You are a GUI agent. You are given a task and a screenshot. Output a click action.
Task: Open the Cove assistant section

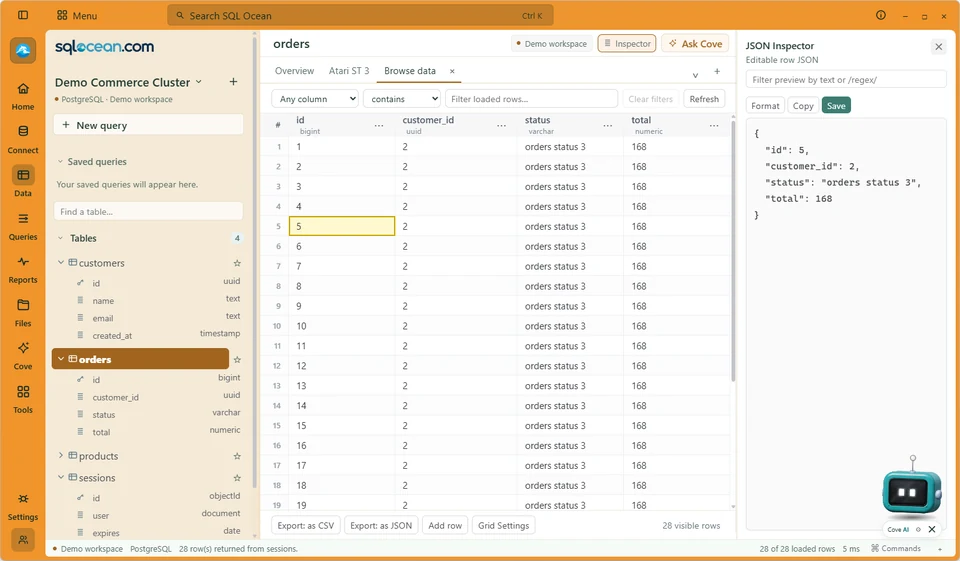click(x=23, y=356)
